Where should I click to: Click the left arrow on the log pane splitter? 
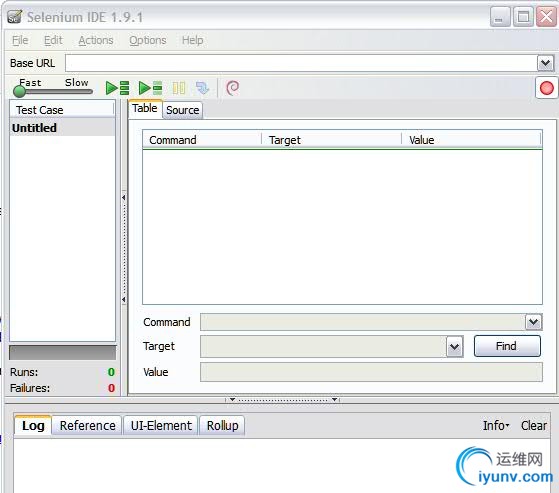232,399
